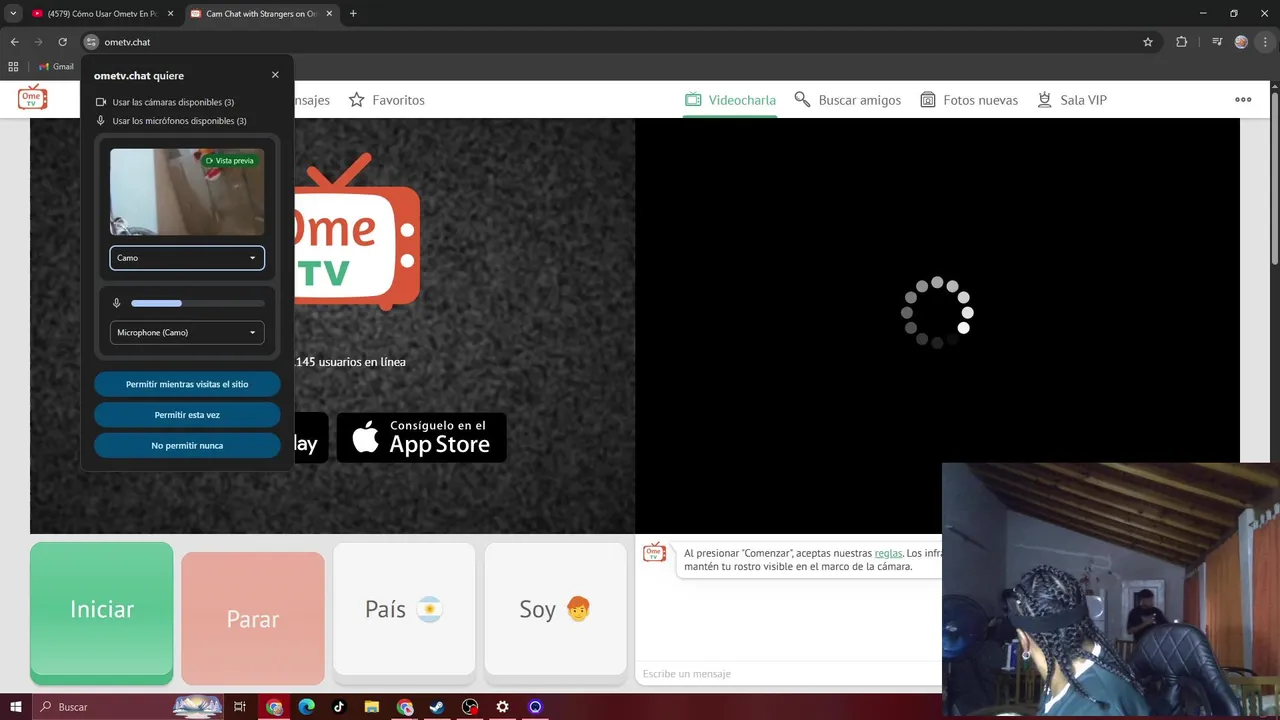Open the País country selector
This screenshot has height=720, width=1280.
(404, 609)
